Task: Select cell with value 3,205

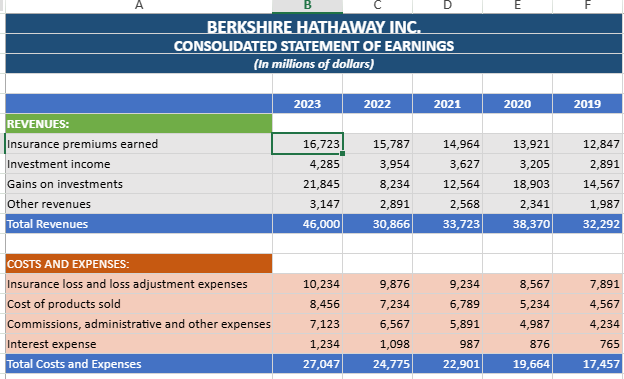Action: [x=517, y=164]
